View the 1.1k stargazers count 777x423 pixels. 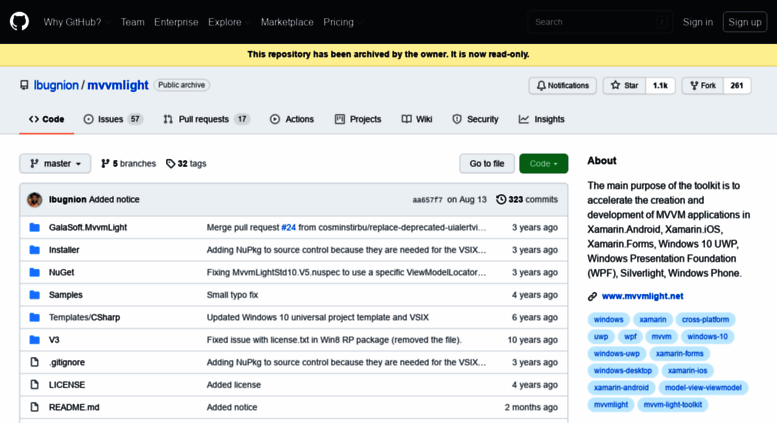[660, 85]
